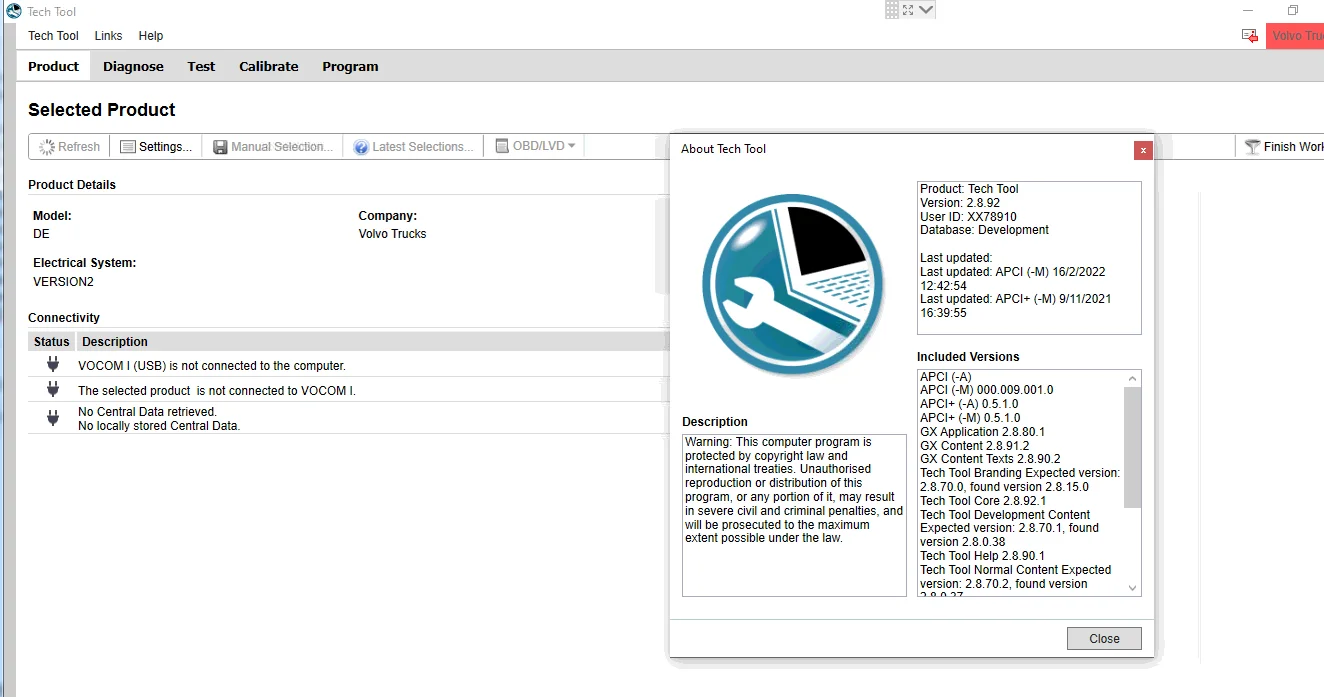
Task: Click scroll-up arrow of Included Versions list
Action: (x=1132, y=379)
